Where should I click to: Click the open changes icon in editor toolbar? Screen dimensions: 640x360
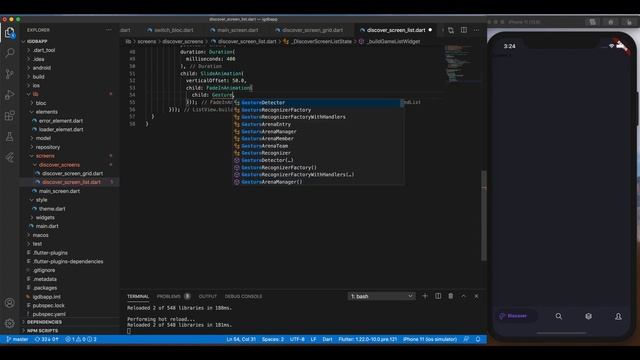click(451, 30)
